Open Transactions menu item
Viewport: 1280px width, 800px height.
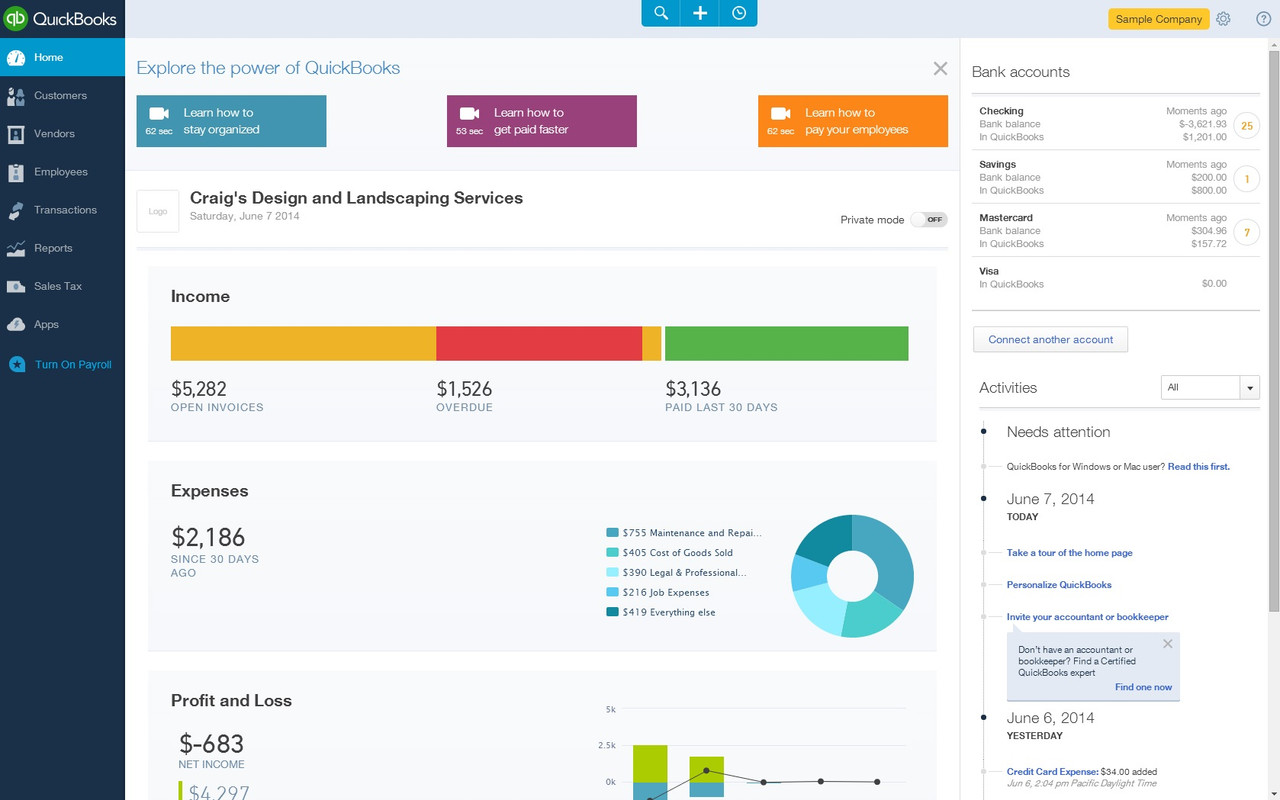pos(66,210)
